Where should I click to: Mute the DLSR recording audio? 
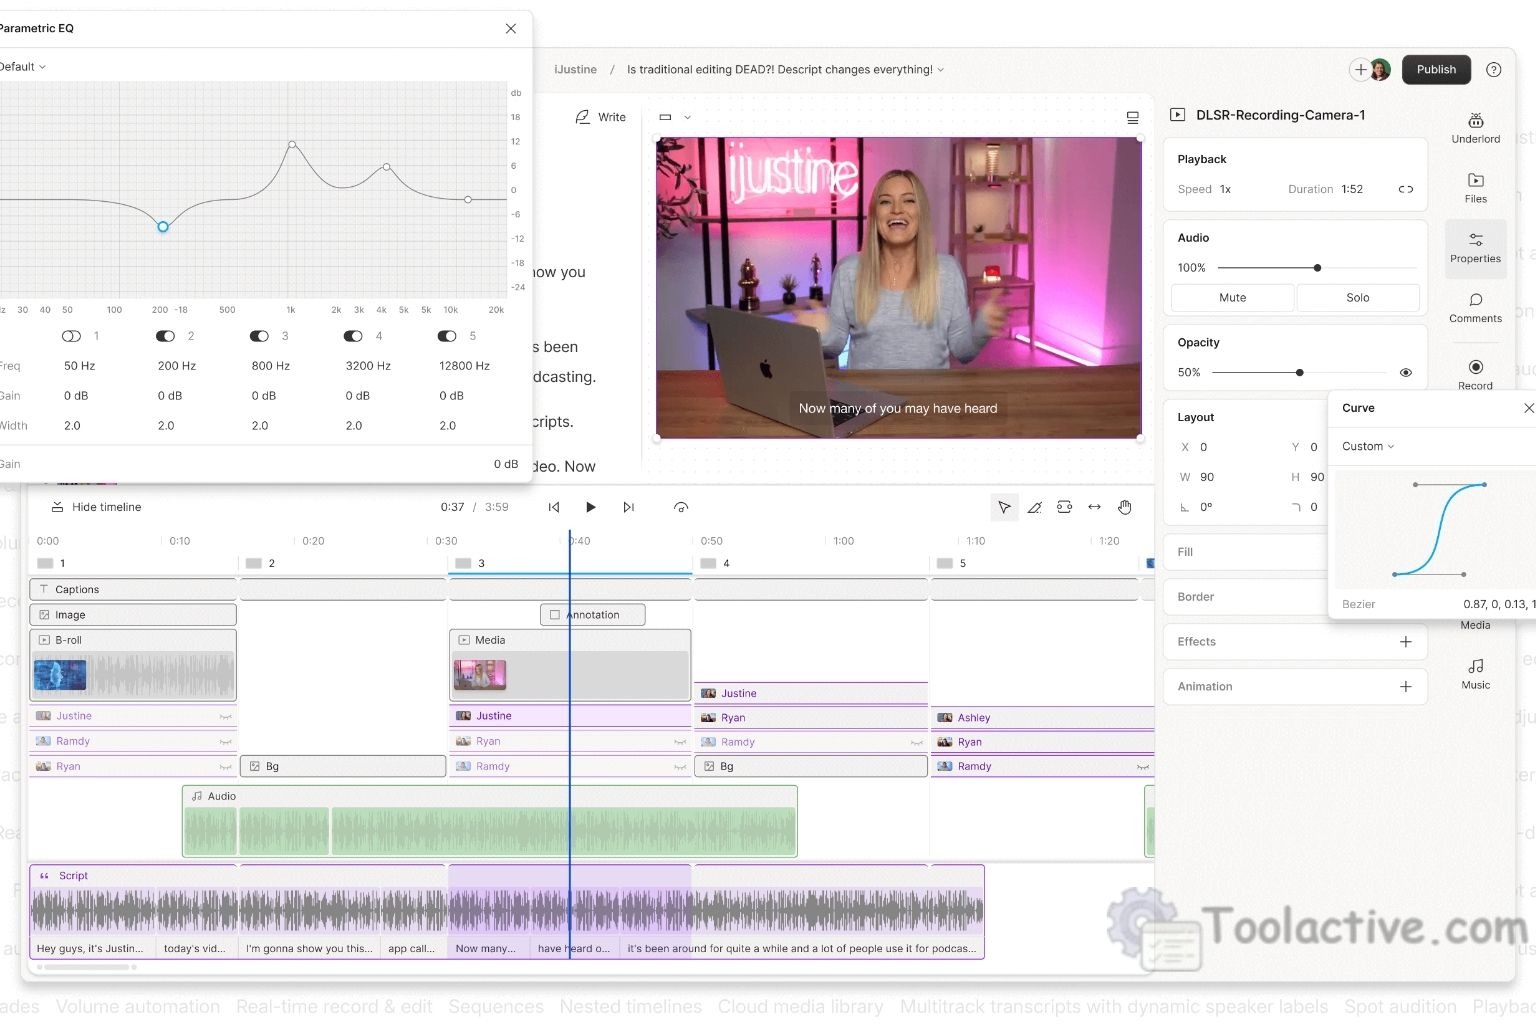[1232, 297]
